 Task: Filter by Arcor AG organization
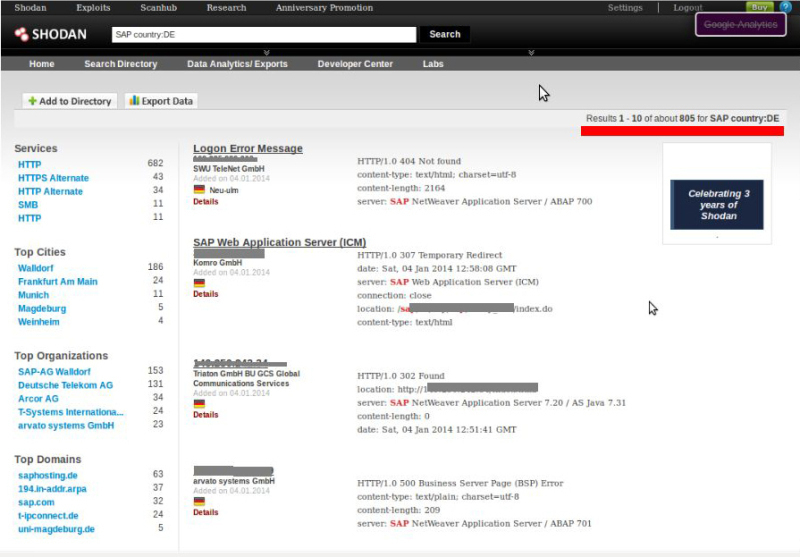click(38, 398)
